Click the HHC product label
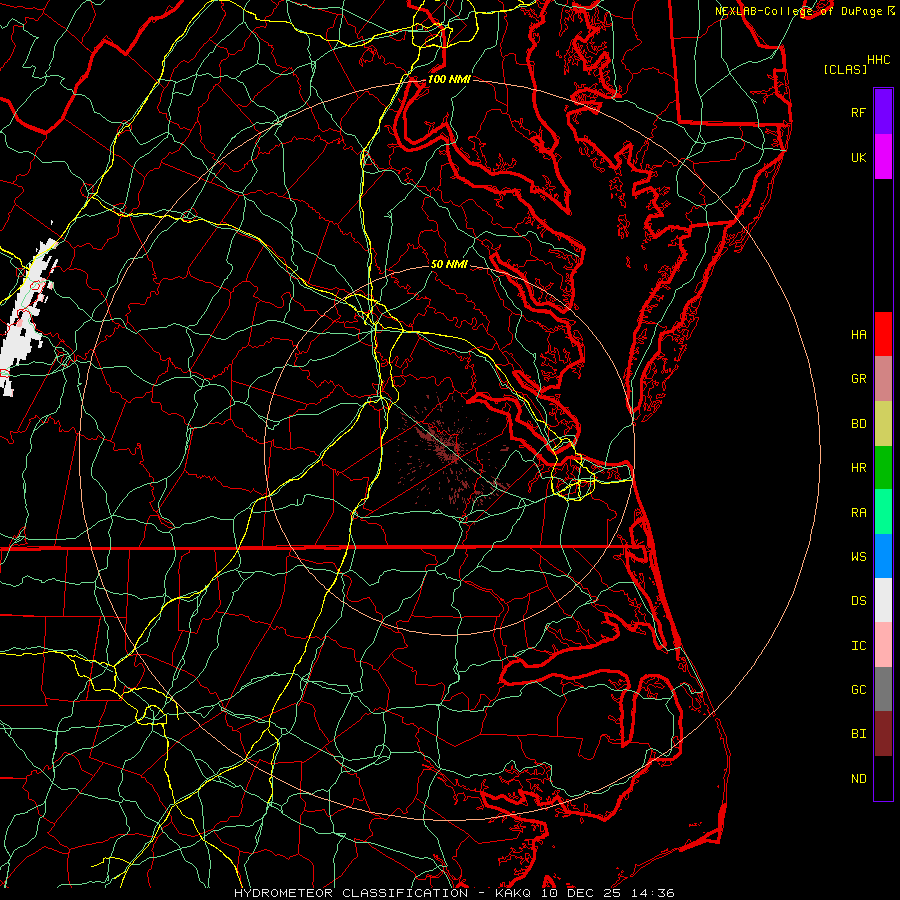Viewport: 900px width, 900px height. 878,60
